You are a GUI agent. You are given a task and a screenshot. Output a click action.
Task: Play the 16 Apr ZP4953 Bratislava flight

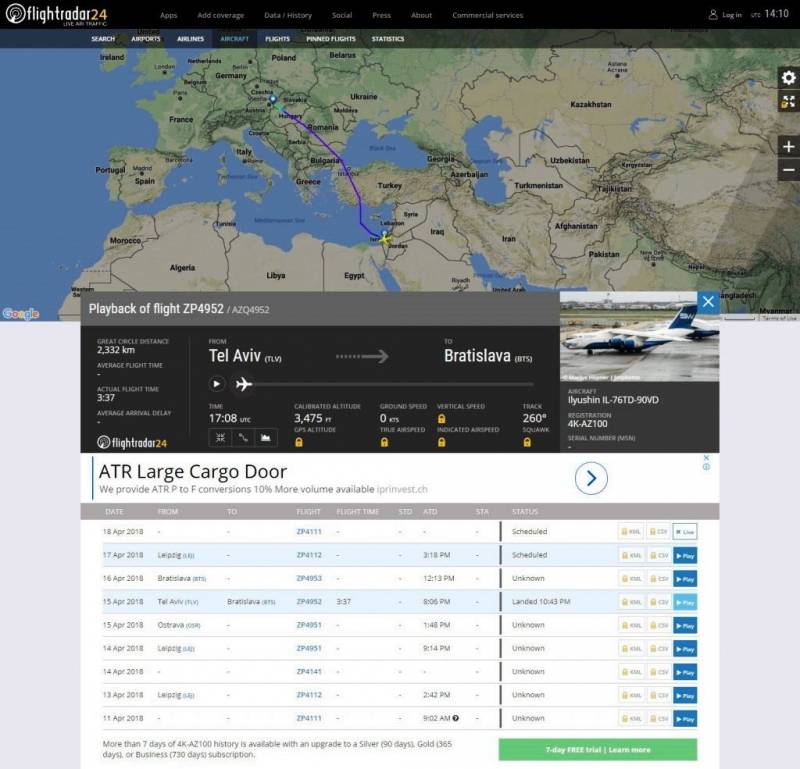[x=685, y=579]
